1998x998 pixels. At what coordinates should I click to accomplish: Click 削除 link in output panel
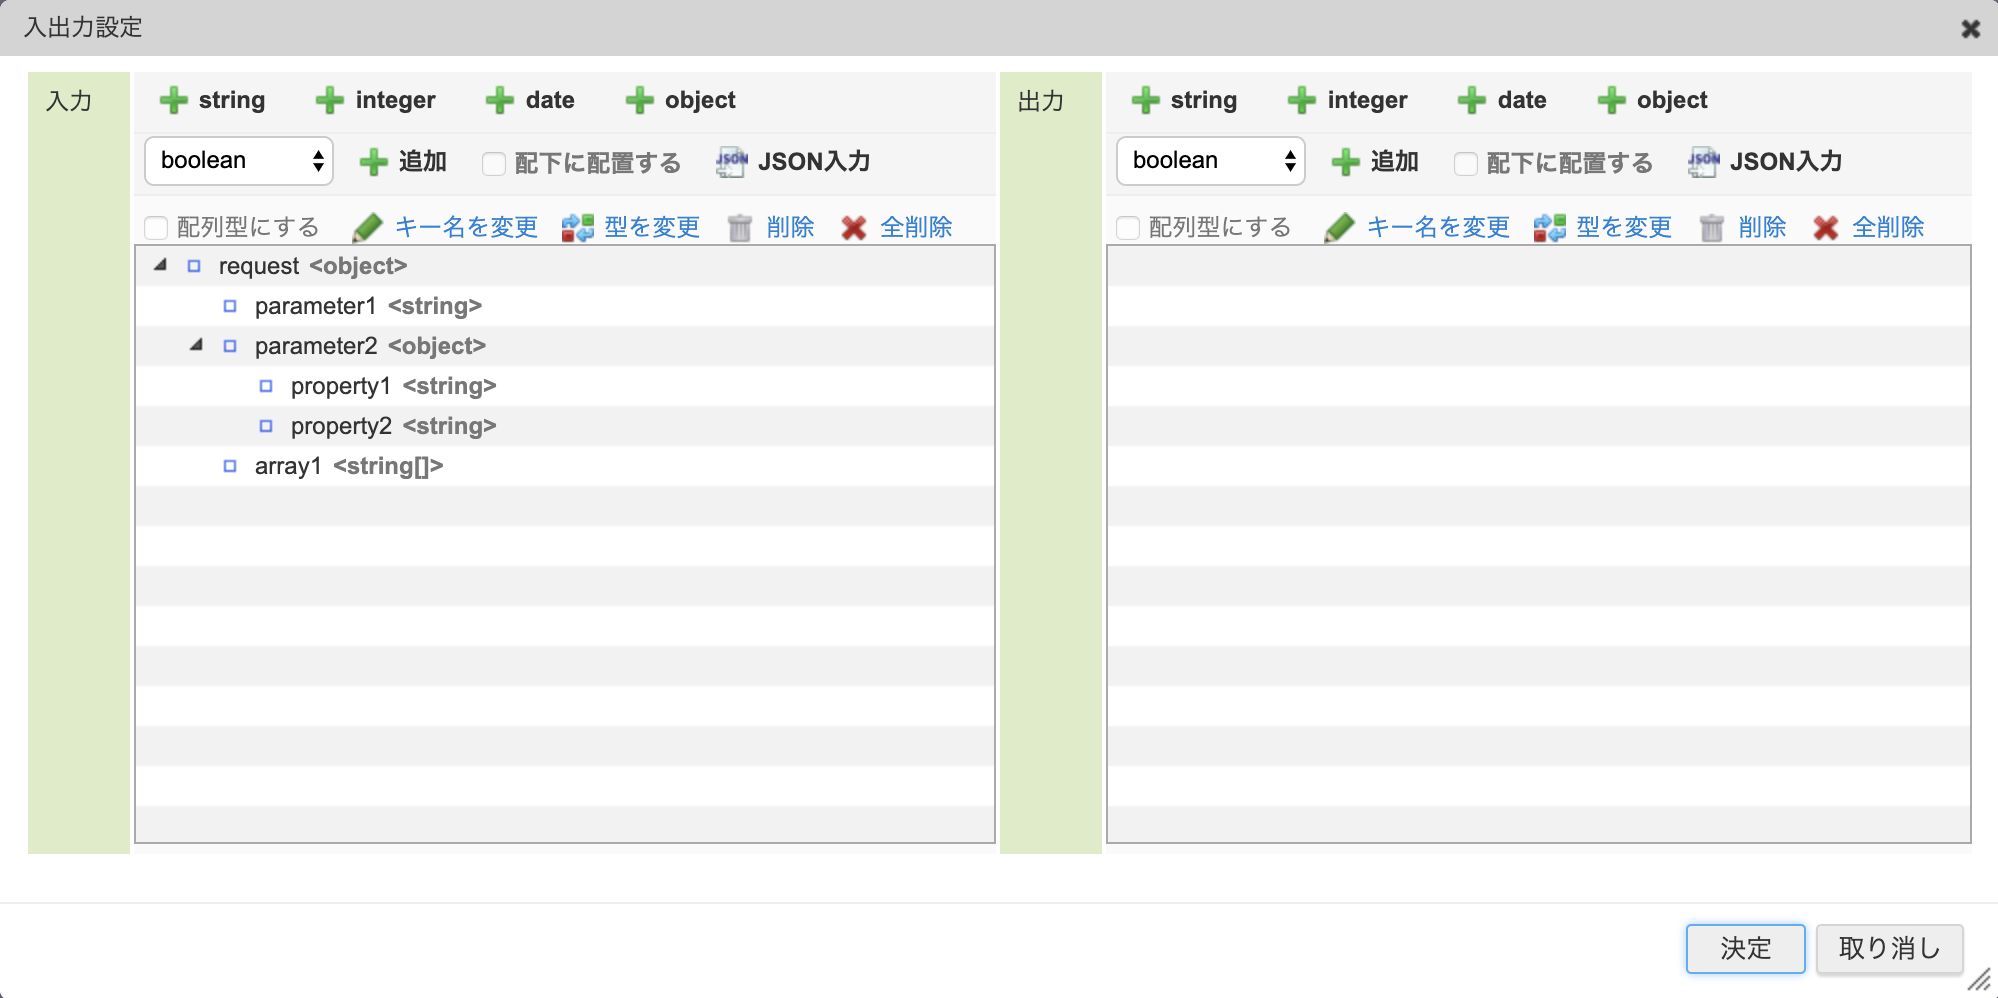coord(1763,228)
